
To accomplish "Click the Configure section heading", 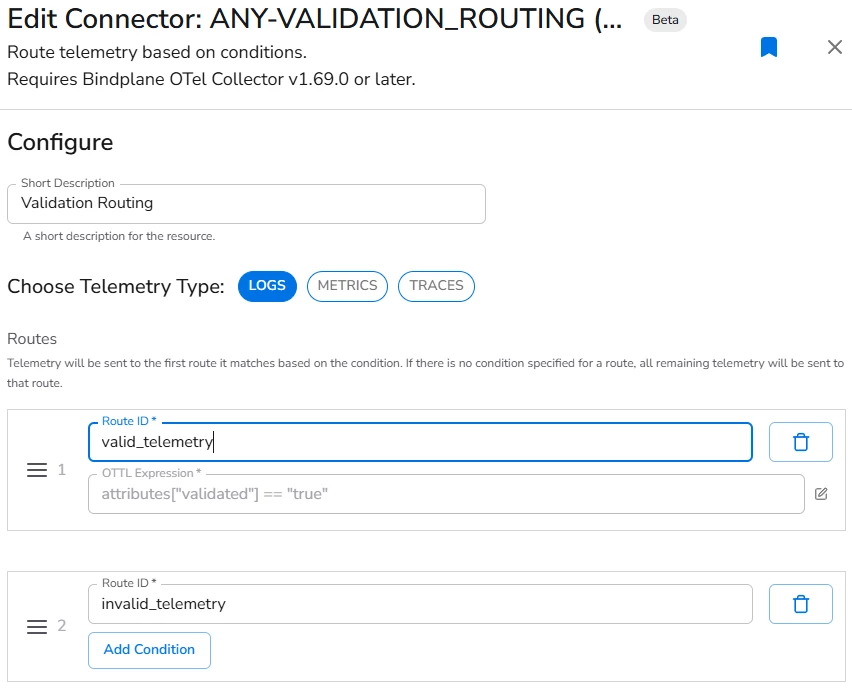I will 59,142.
